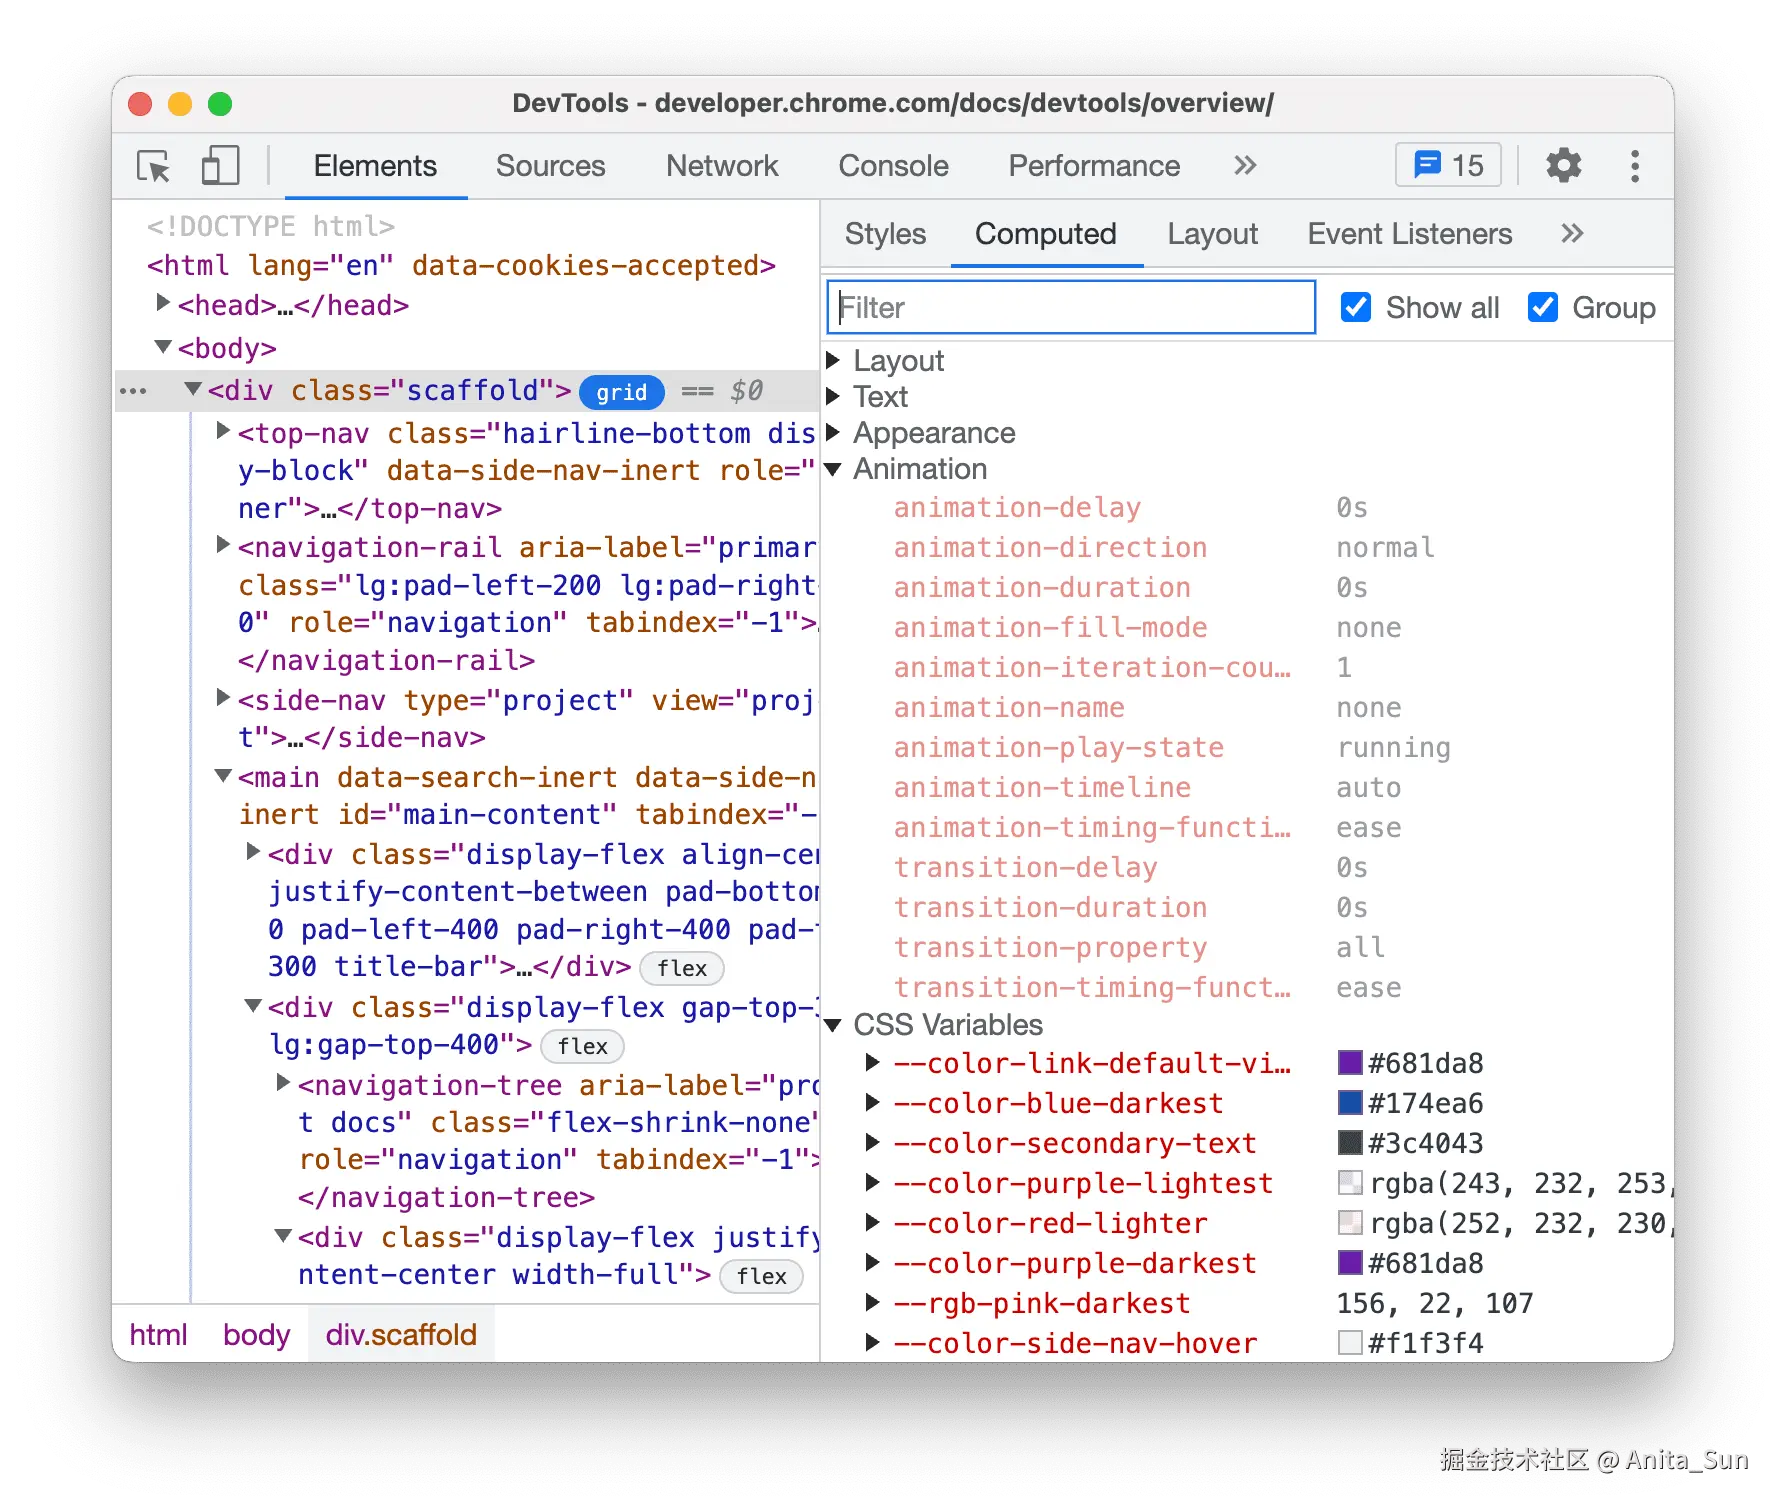
Task: Expand the --color-secondary-text variable
Action: click(873, 1142)
